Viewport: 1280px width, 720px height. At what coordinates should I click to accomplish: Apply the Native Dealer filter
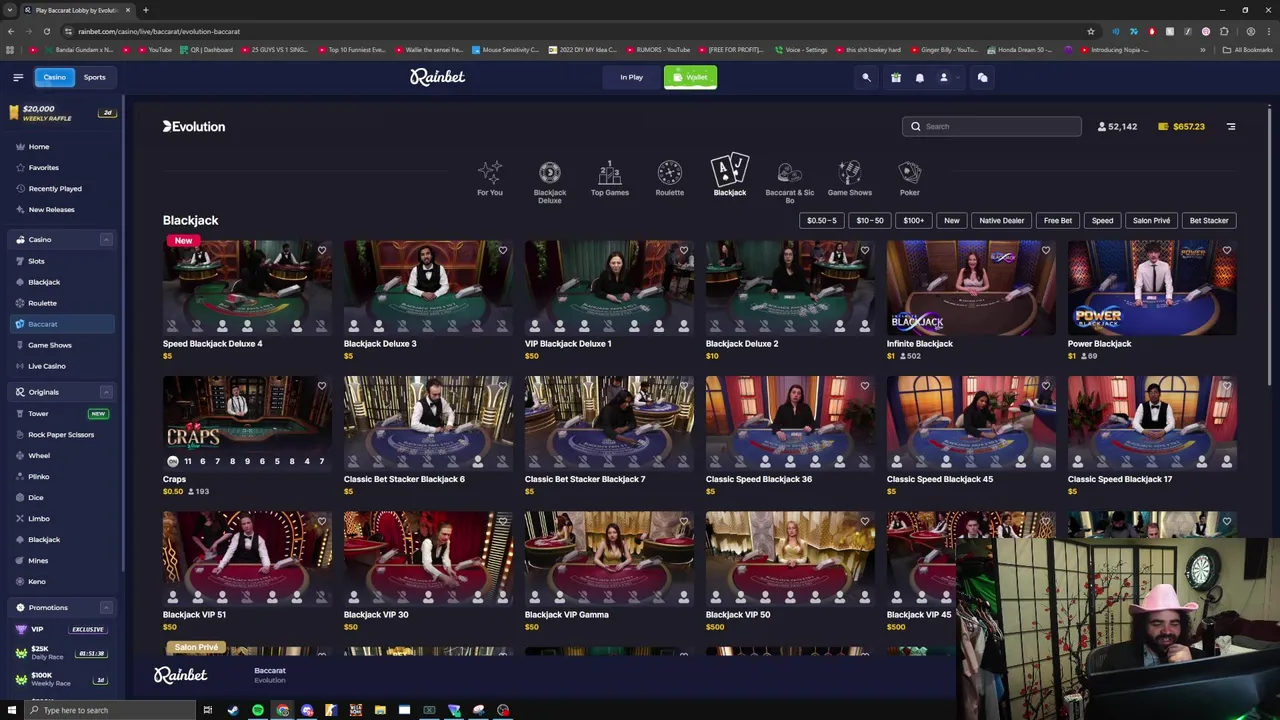pos(1002,220)
